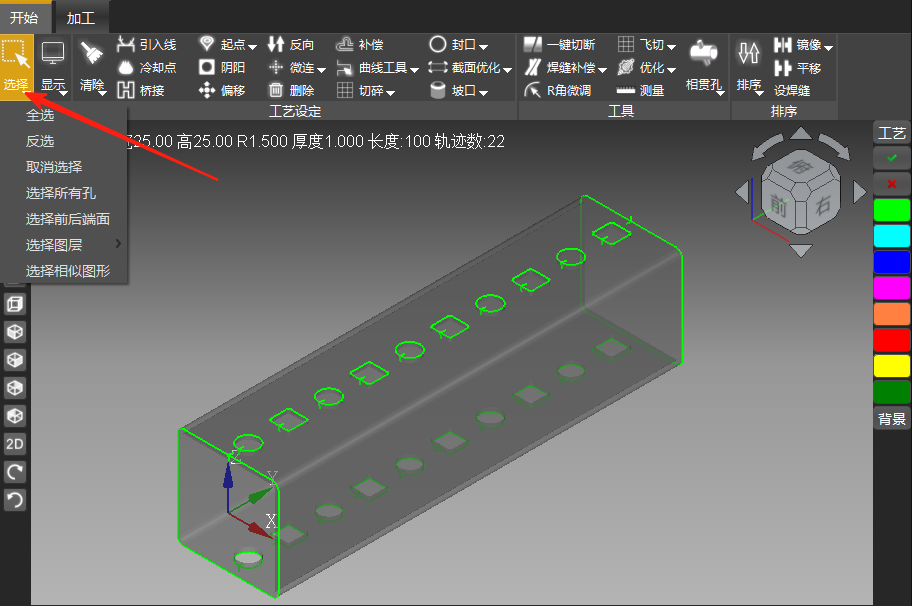Click the 桥接 bridge tool

click(140, 91)
